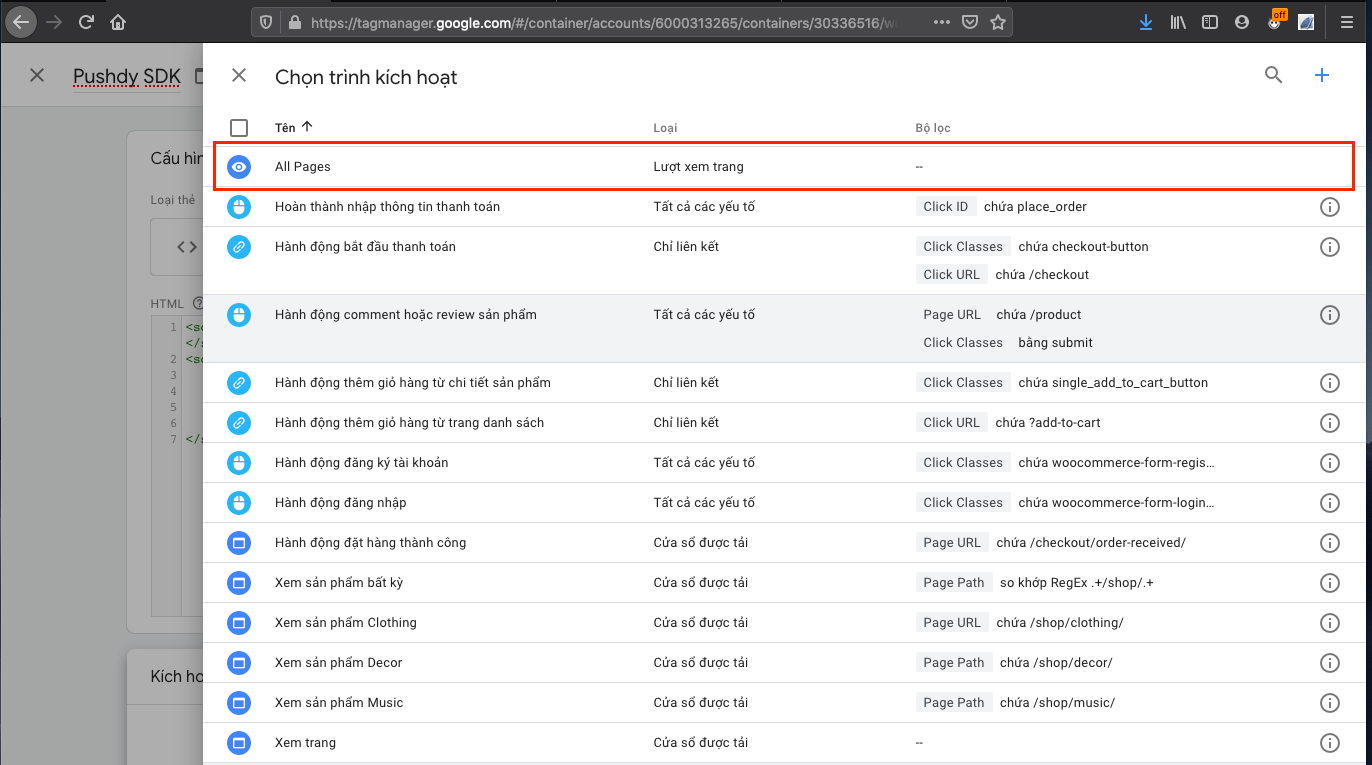This screenshot has width=1372, height=765.
Task: Click info icon for Xem sản phẩm Music
Action: coord(1329,703)
